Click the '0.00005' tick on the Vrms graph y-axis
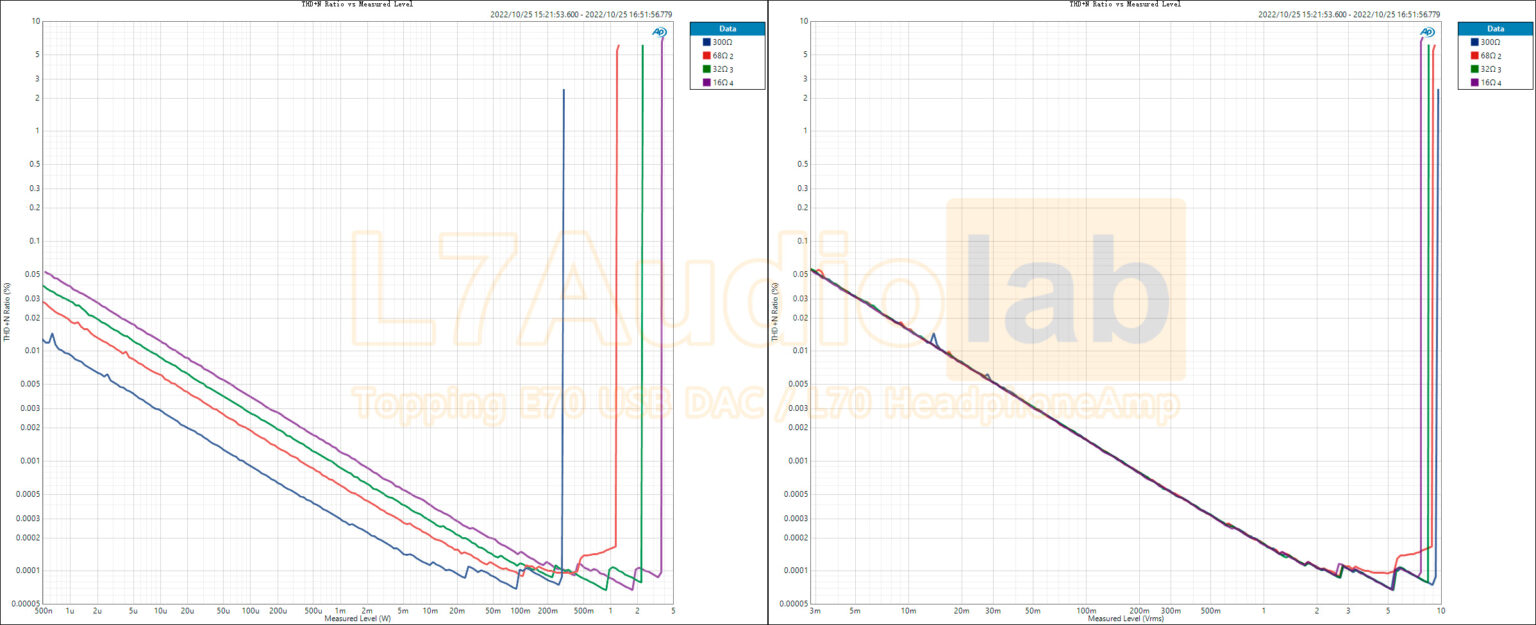Viewport: 1536px width, 625px height. click(x=794, y=604)
